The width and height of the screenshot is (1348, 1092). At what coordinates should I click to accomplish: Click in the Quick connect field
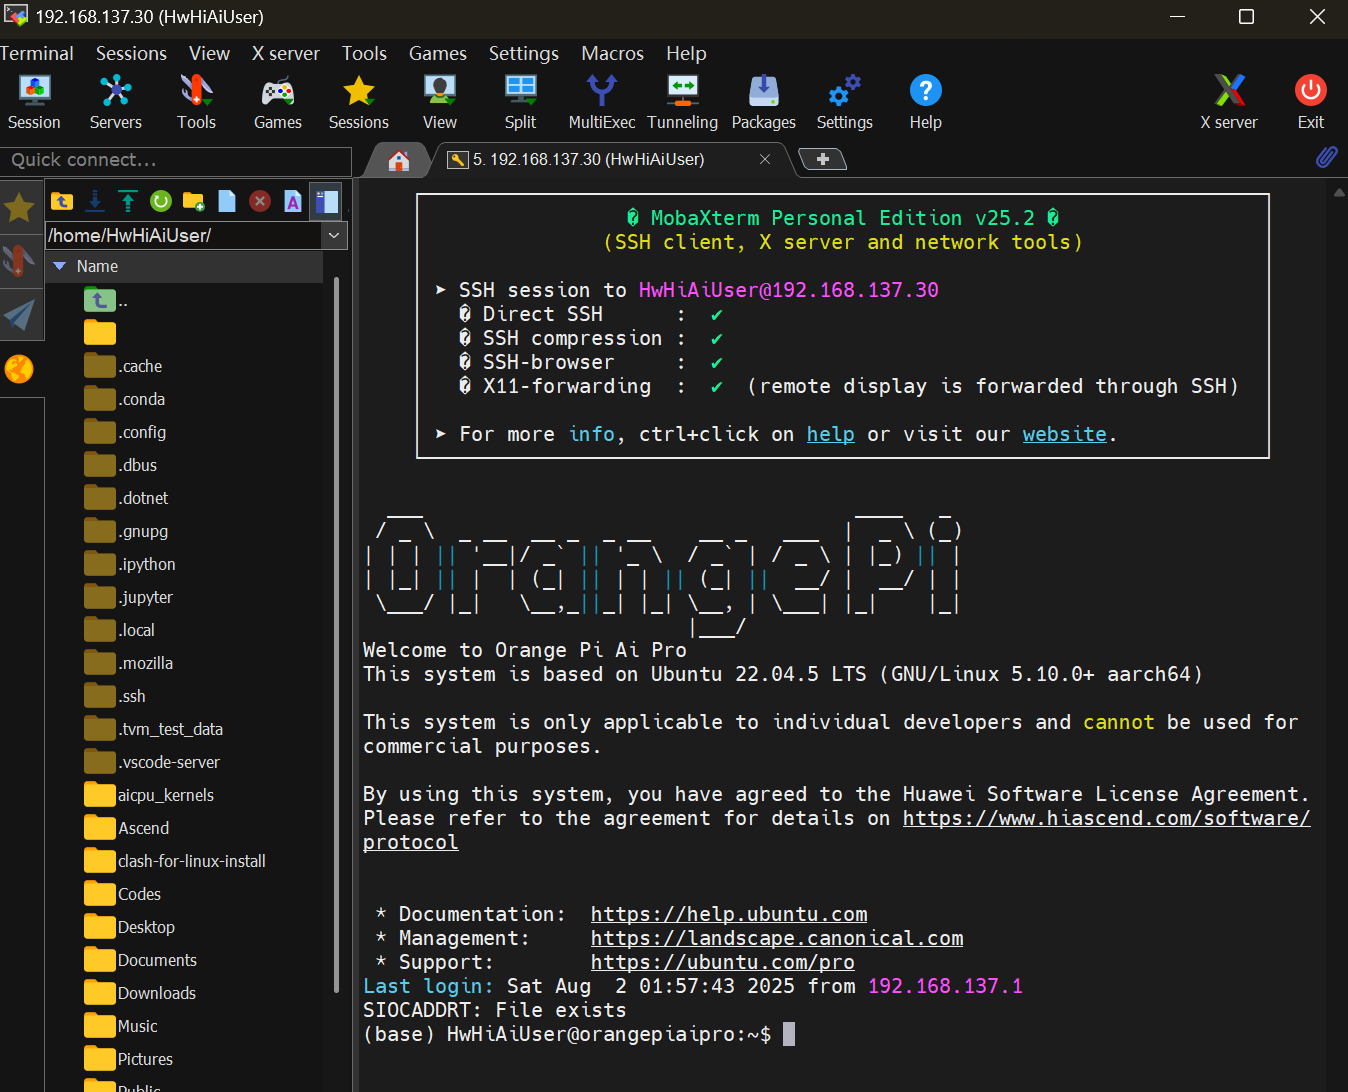click(x=175, y=160)
